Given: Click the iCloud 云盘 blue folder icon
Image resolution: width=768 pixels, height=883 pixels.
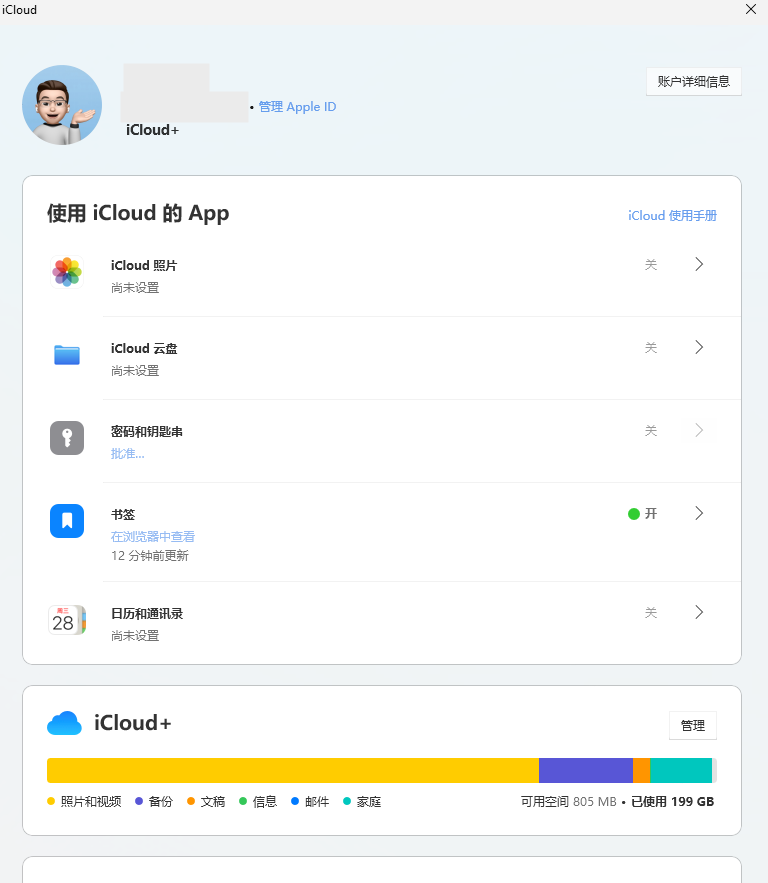Looking at the screenshot, I should (67, 355).
